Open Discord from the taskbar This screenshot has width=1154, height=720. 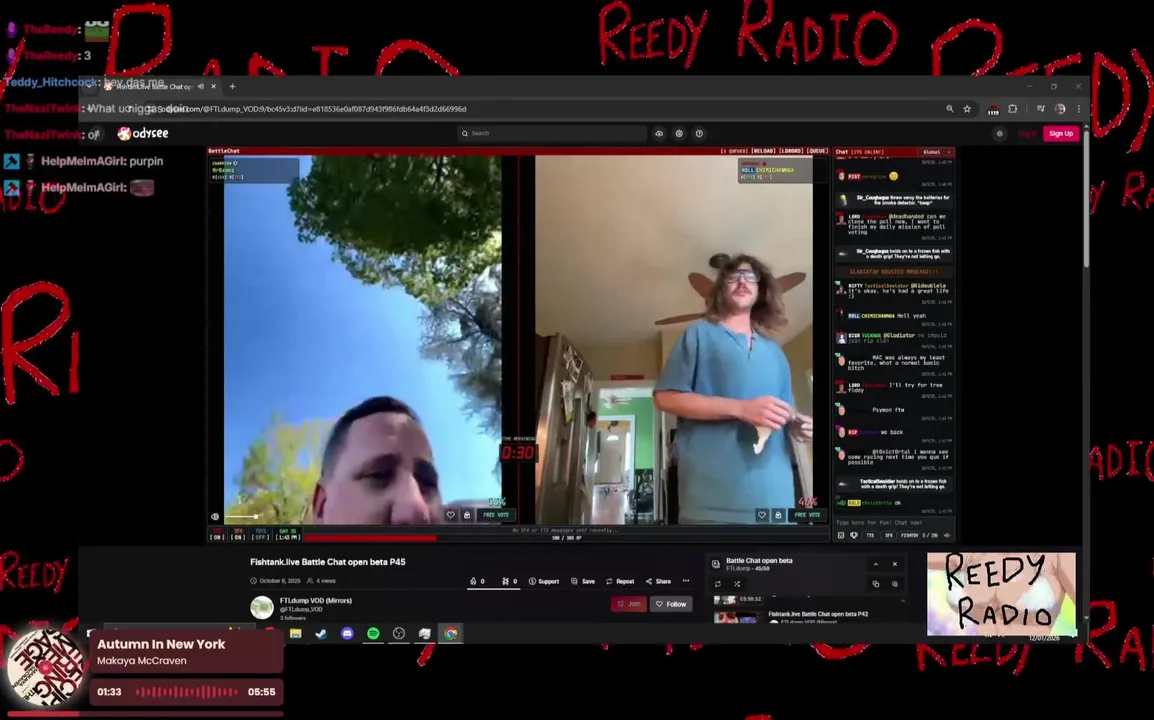pyautogui.click(x=347, y=633)
